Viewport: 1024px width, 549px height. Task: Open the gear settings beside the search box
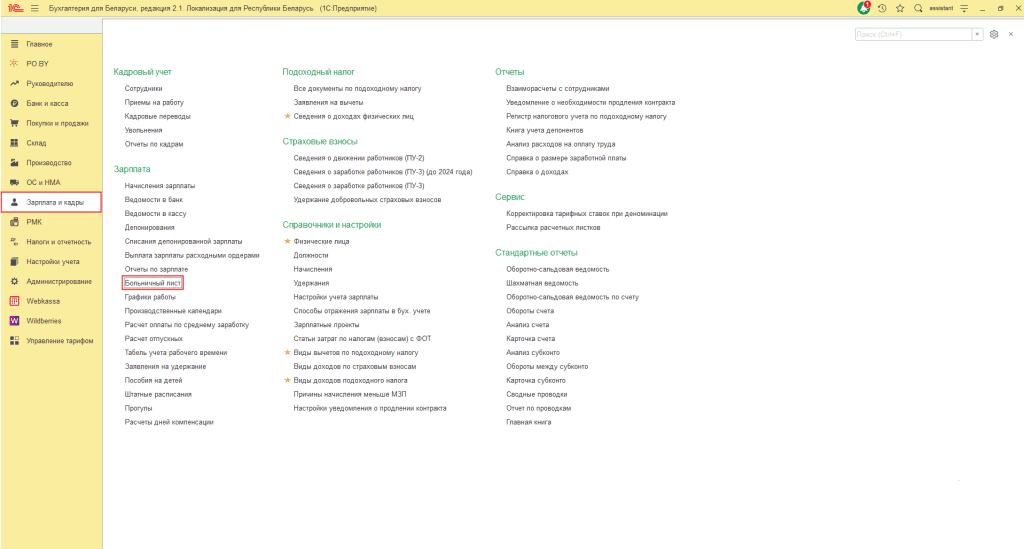pyautogui.click(x=994, y=34)
